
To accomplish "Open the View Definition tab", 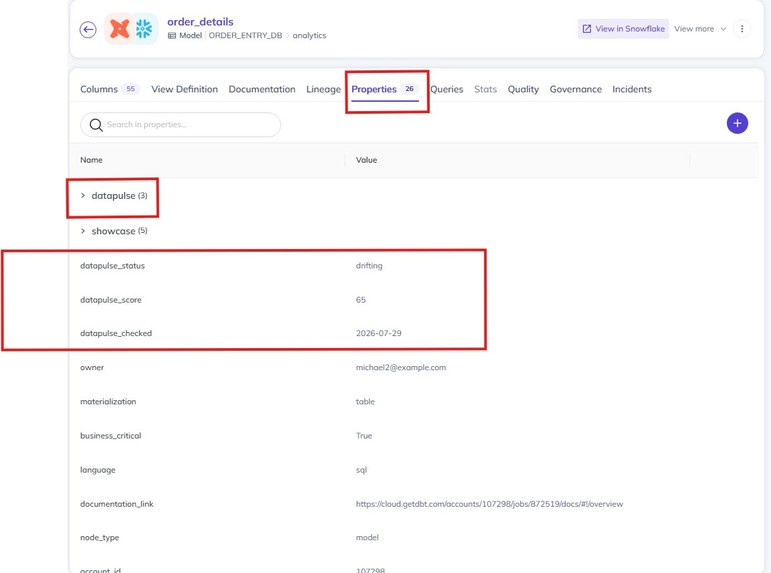I will (184, 90).
